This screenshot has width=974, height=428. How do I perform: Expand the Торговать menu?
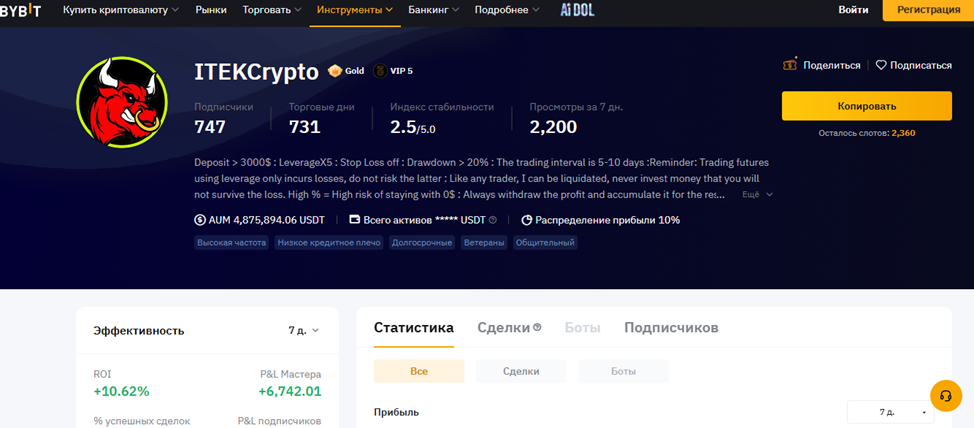coord(272,10)
